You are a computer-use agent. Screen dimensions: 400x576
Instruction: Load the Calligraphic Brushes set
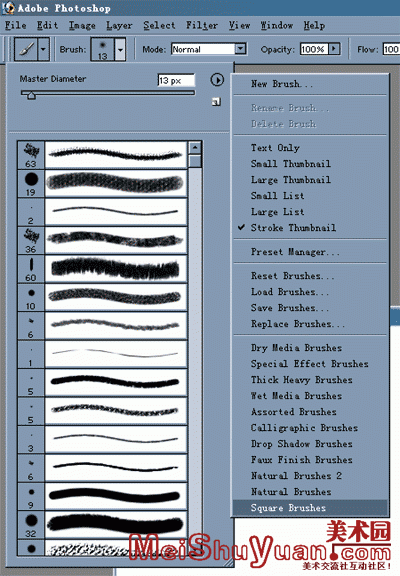click(x=311, y=428)
